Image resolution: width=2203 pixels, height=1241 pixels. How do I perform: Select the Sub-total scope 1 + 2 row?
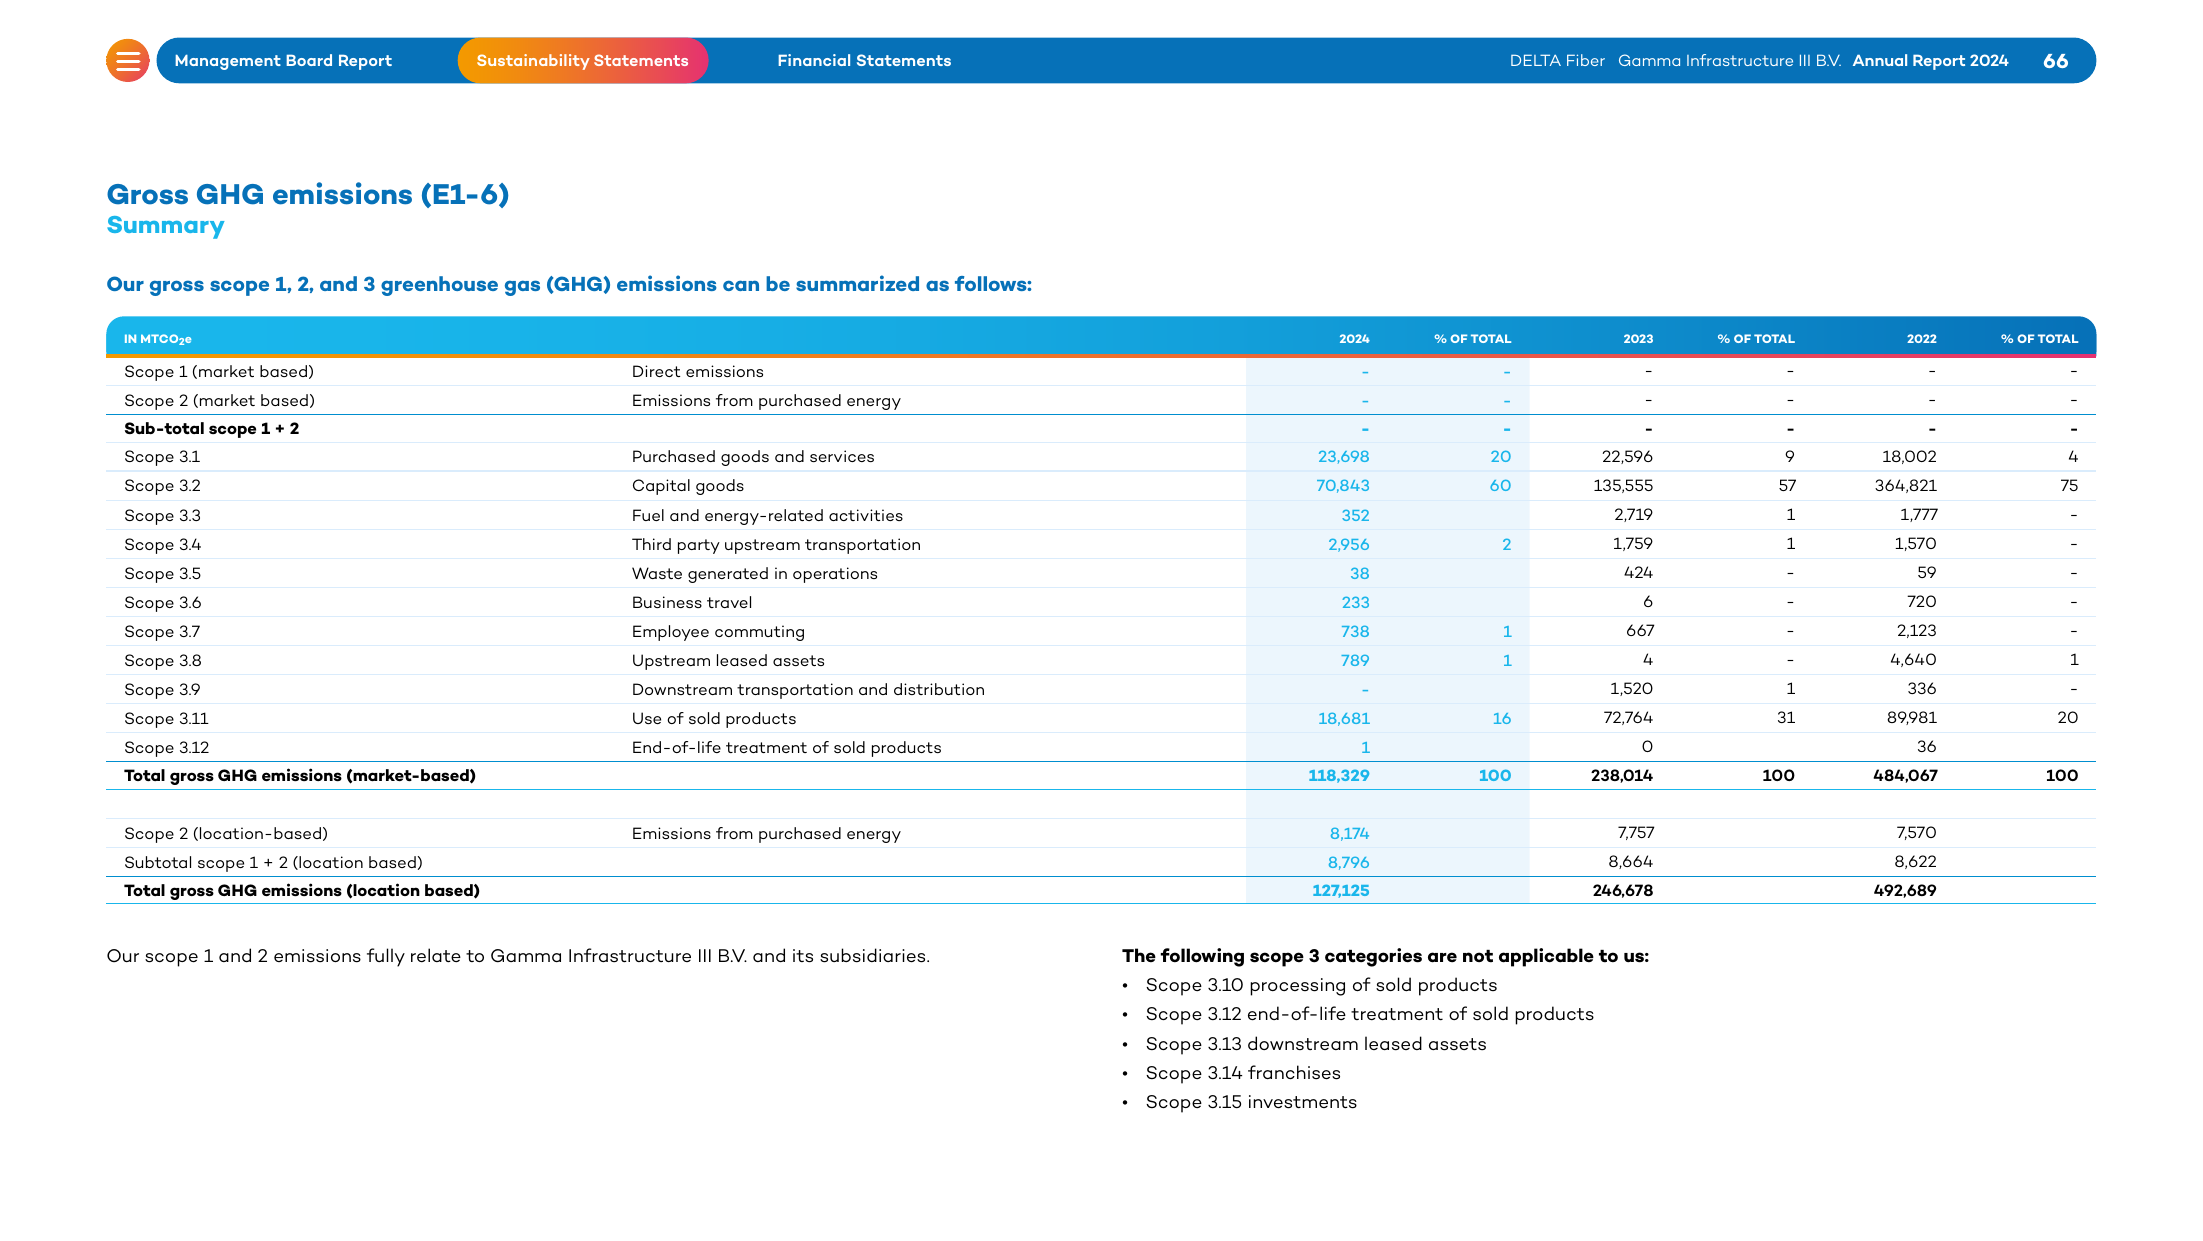coord(1101,429)
